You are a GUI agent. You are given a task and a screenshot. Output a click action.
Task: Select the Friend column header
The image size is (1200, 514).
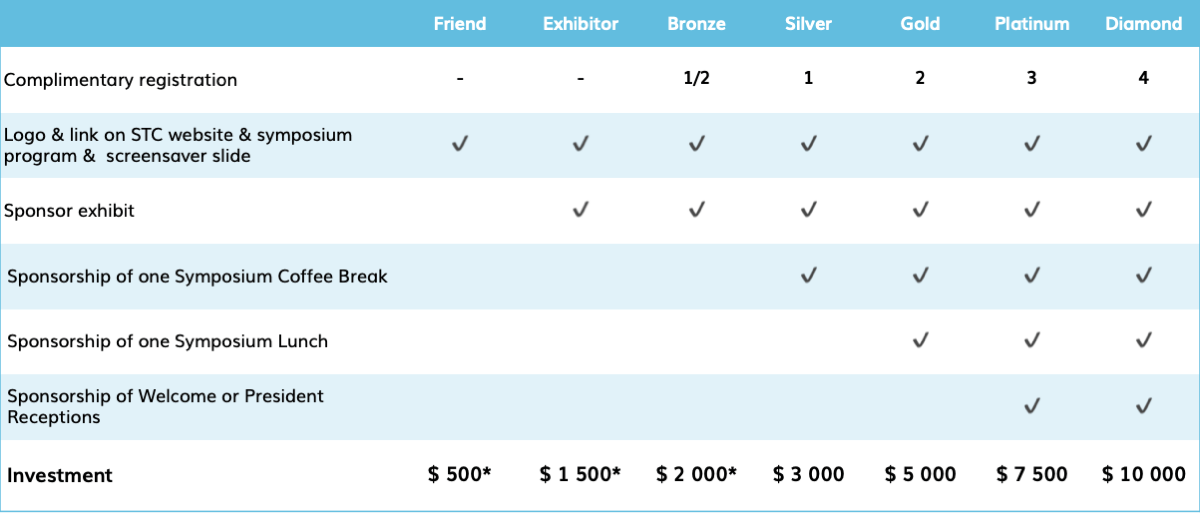click(x=460, y=24)
